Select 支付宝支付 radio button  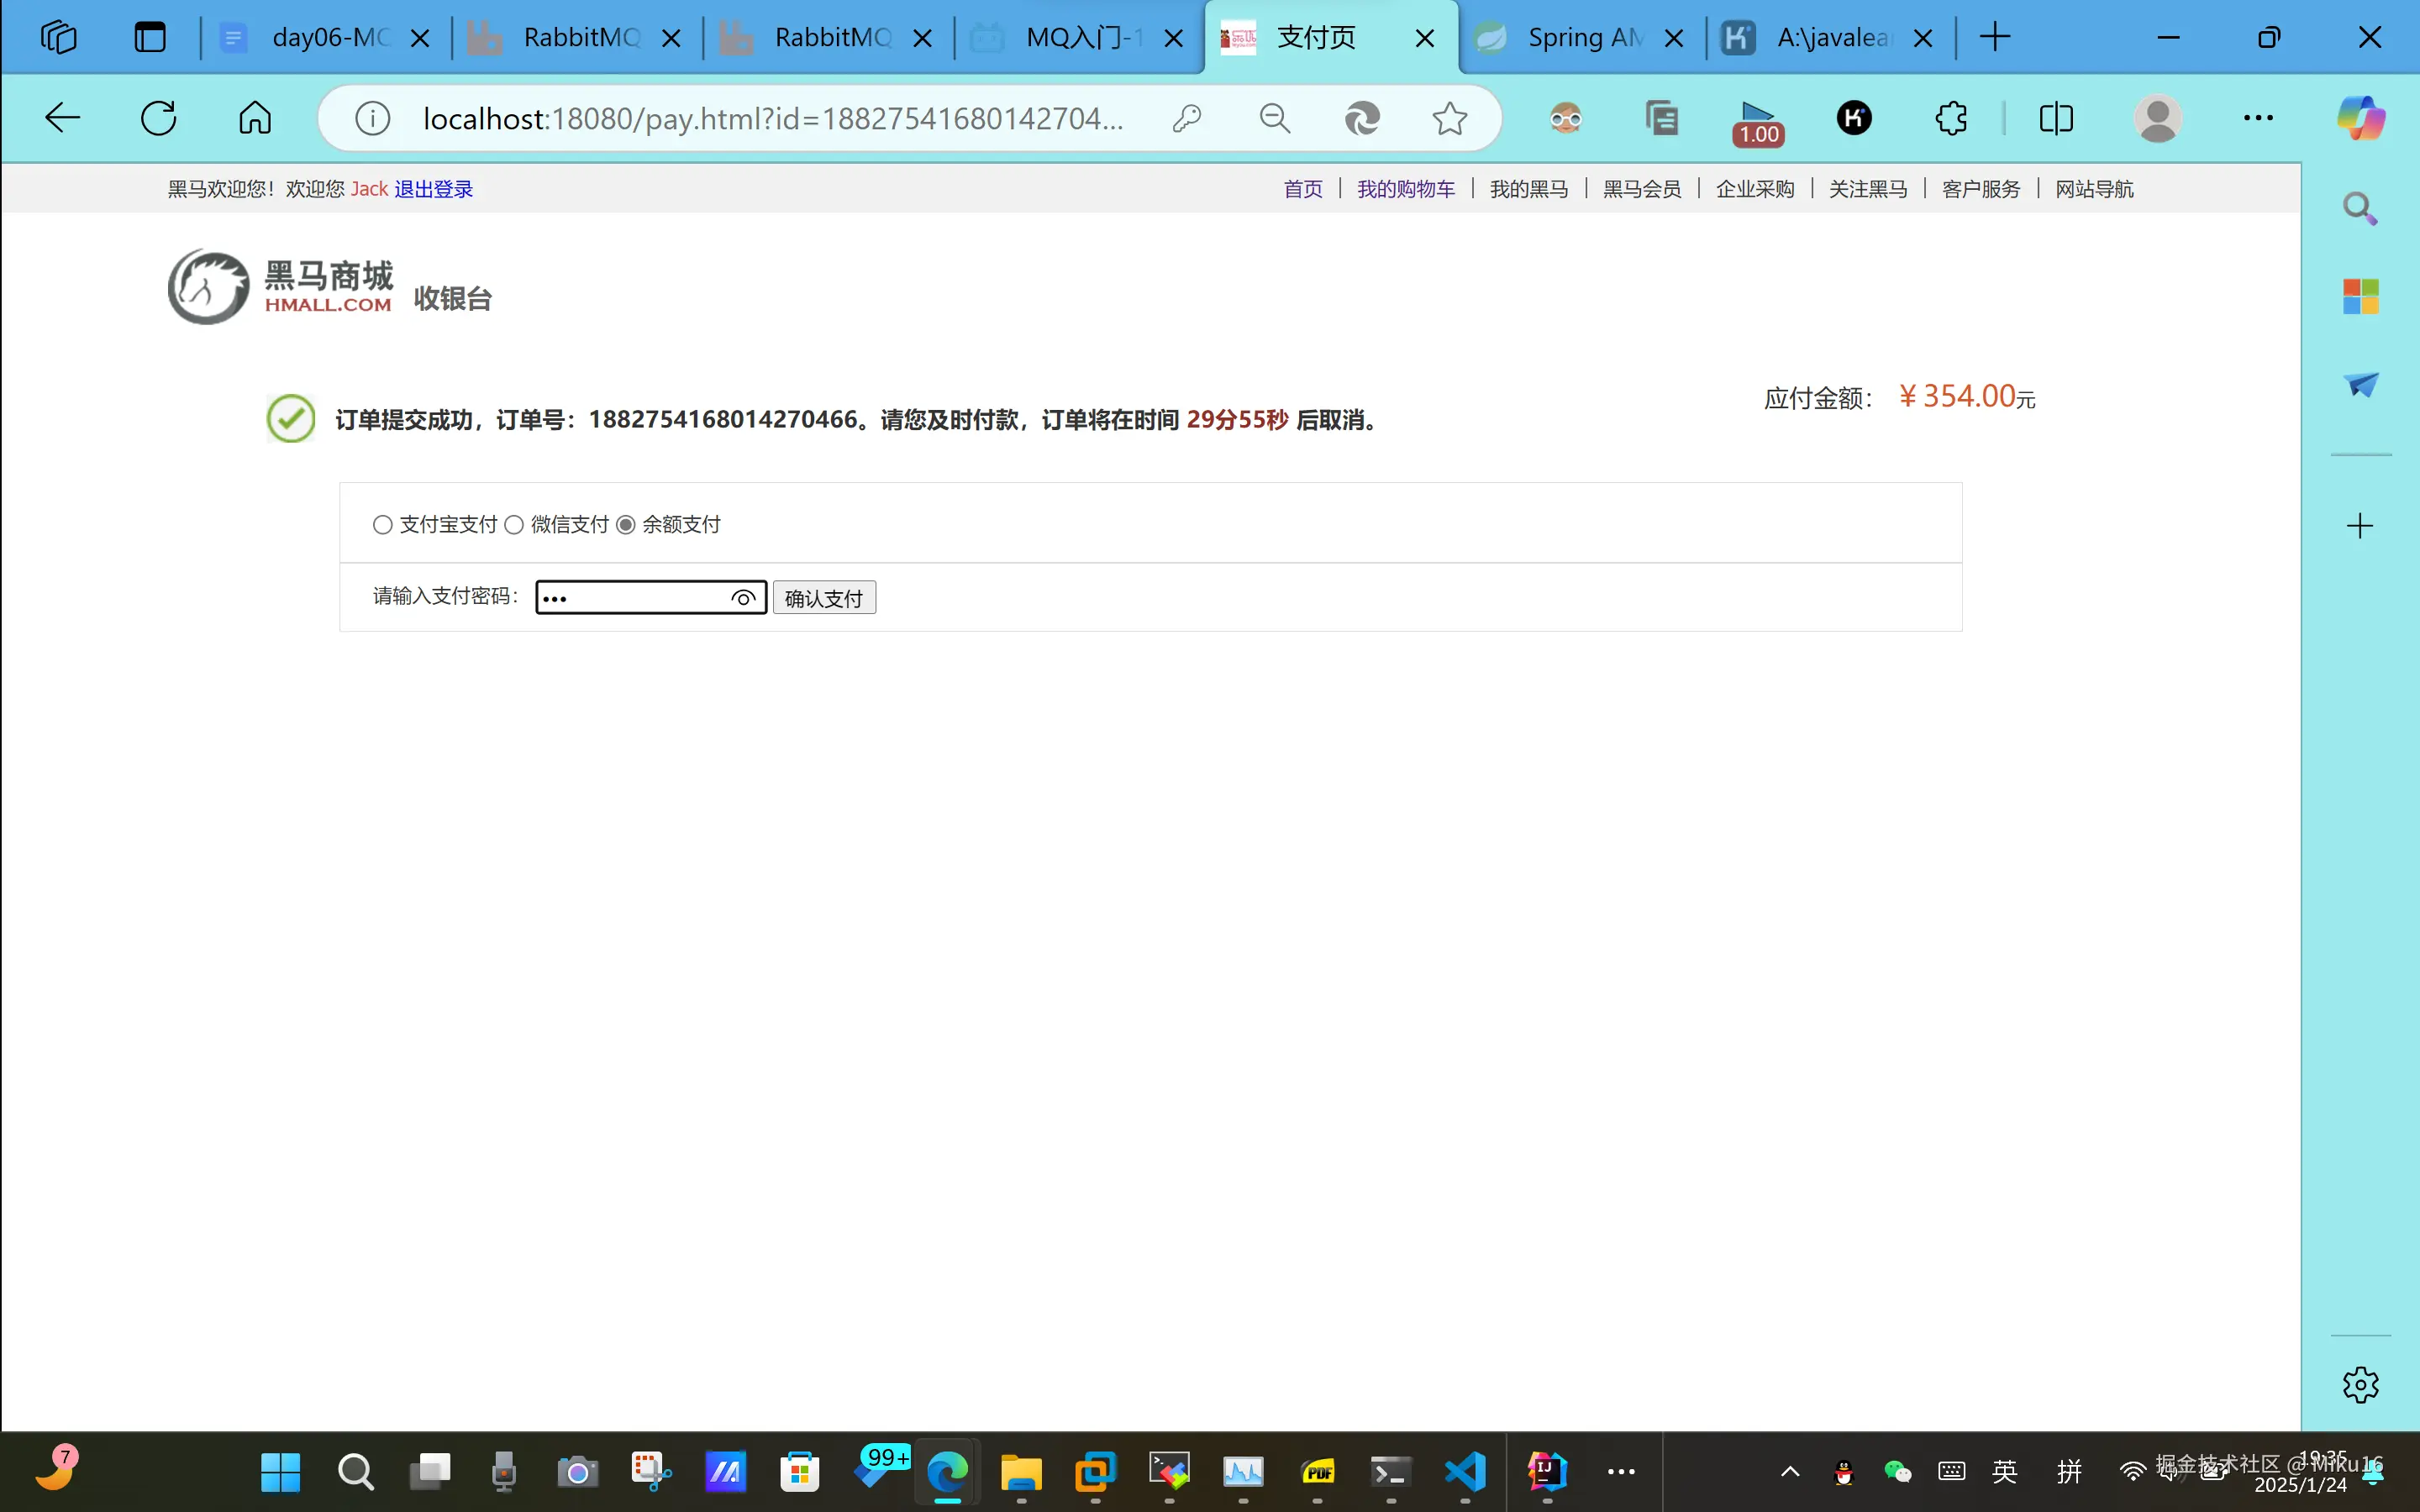(382, 525)
